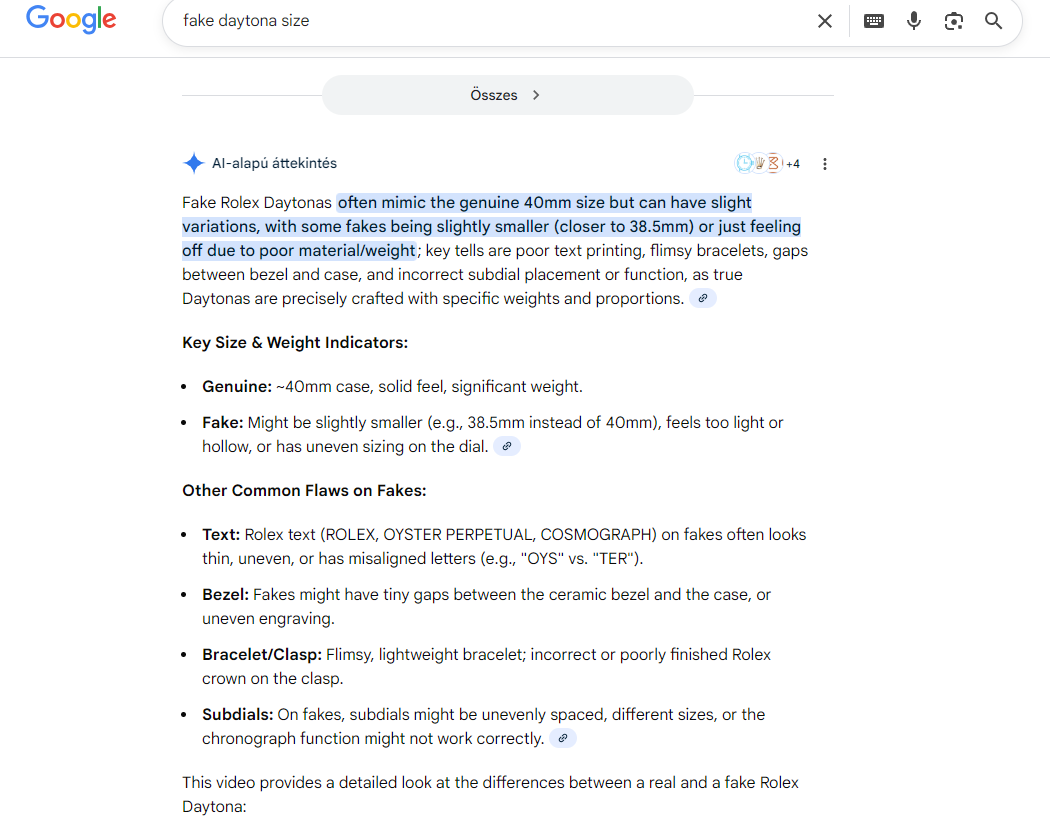Open source link after 'work correctly.'
Viewport: 1050px width, 828px height.
563,738
